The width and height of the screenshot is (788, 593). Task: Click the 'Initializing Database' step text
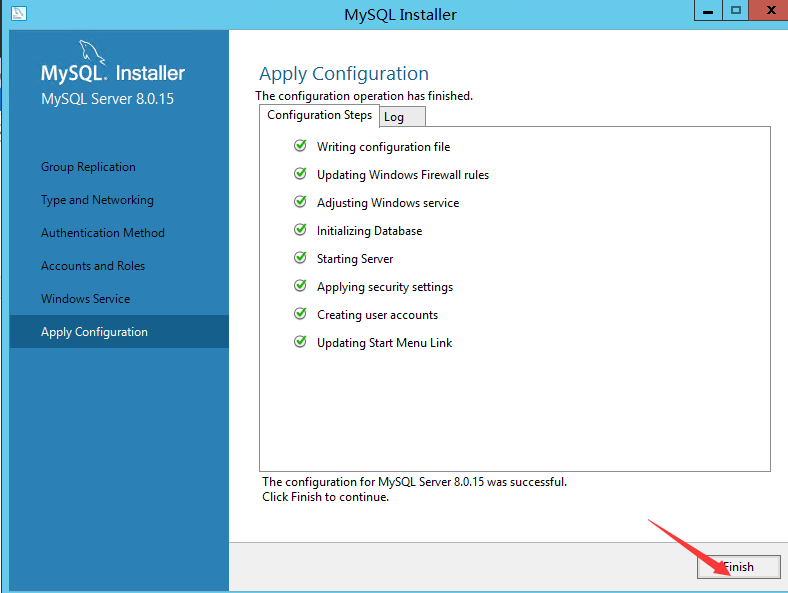point(369,231)
